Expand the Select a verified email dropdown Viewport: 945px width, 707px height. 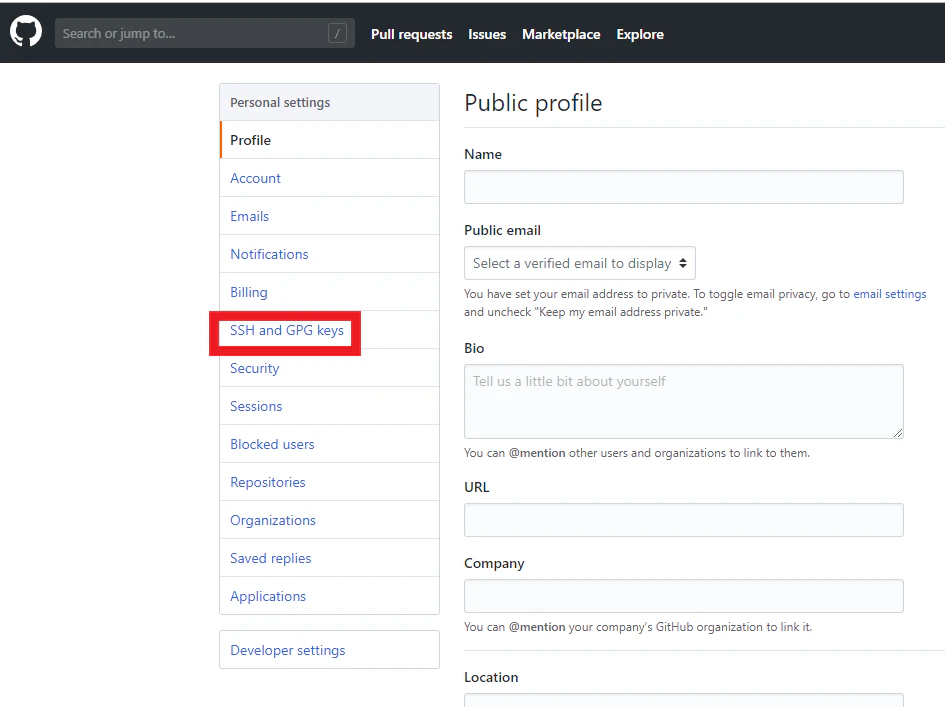click(x=580, y=263)
